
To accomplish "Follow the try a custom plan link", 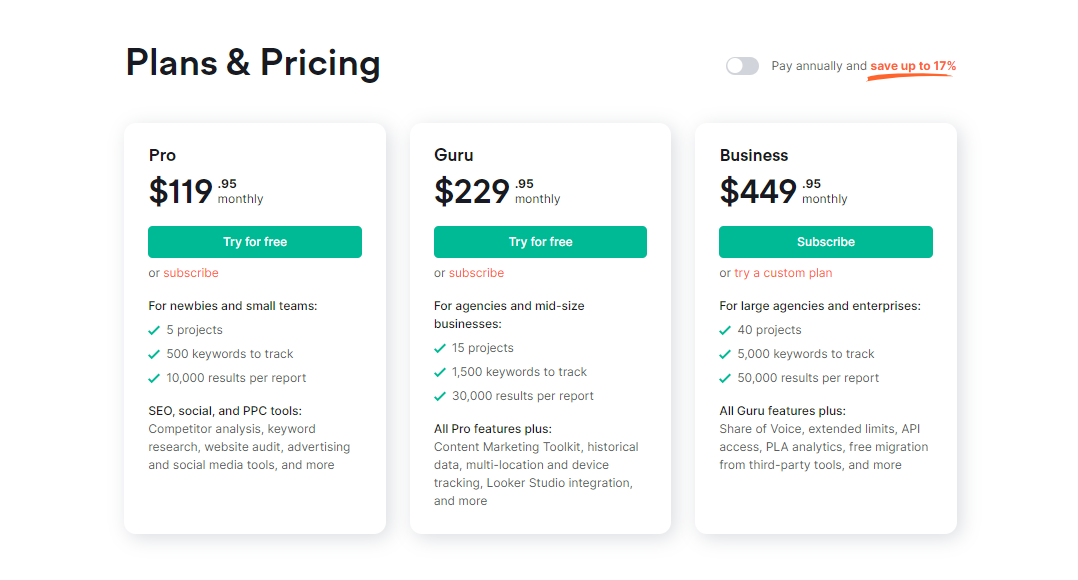I will (783, 273).
